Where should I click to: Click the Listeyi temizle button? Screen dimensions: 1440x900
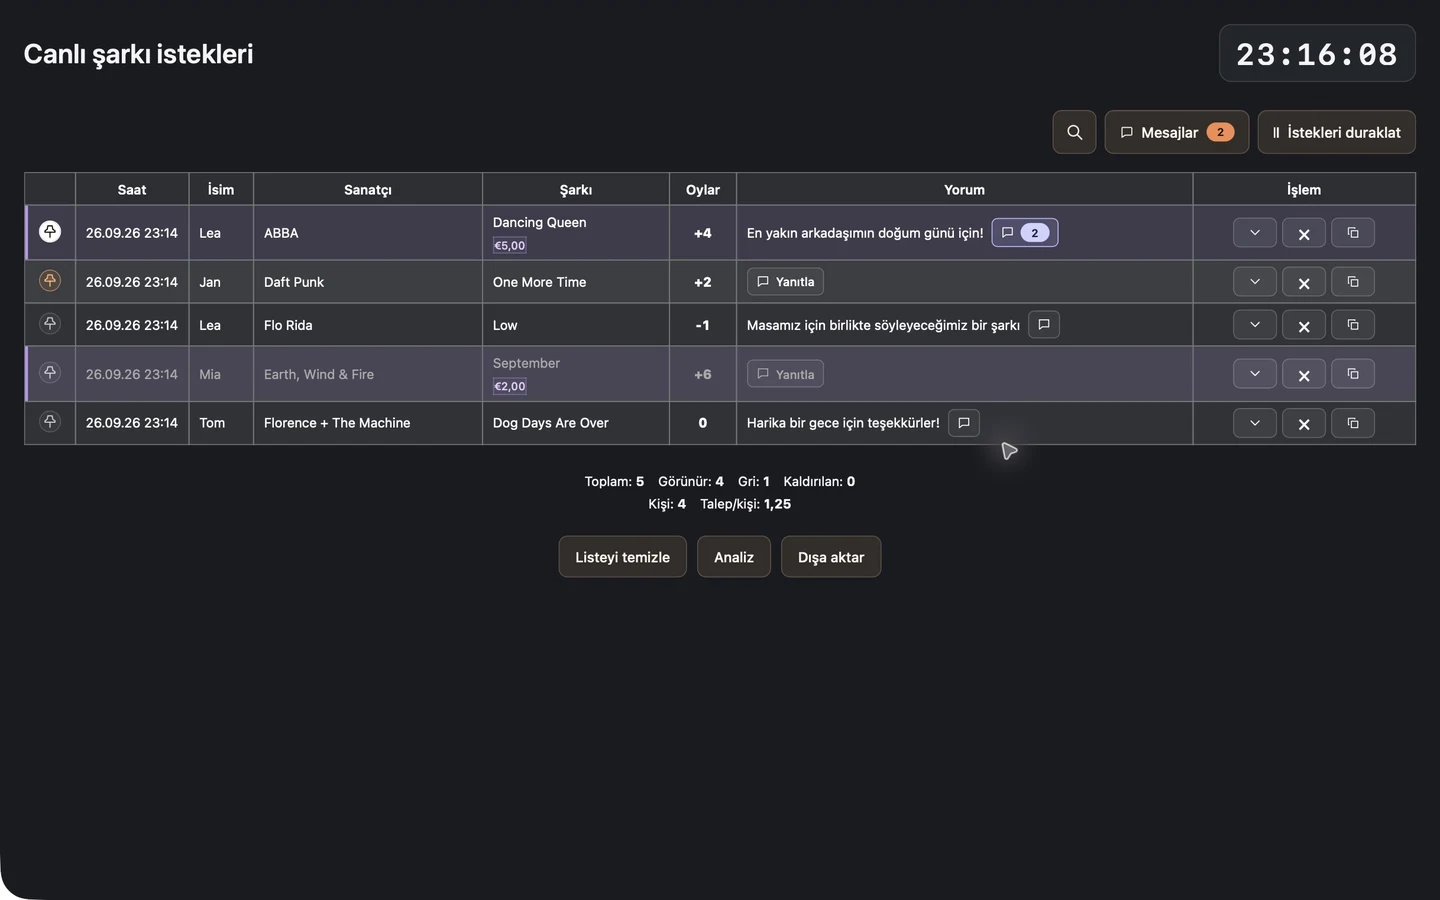(622, 557)
